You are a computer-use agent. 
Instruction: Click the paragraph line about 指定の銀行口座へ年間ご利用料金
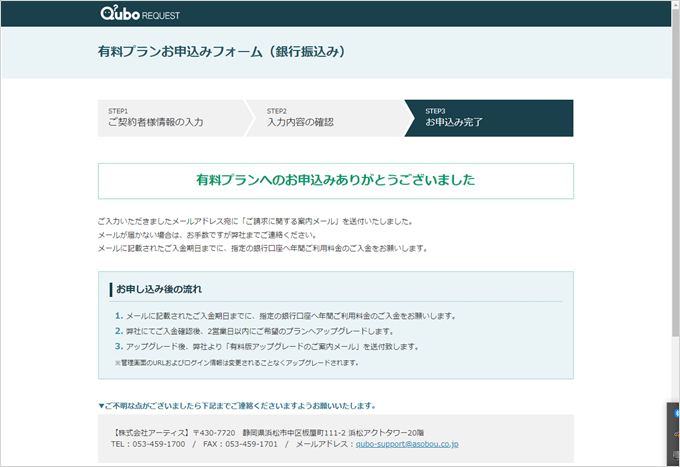[x=263, y=248]
